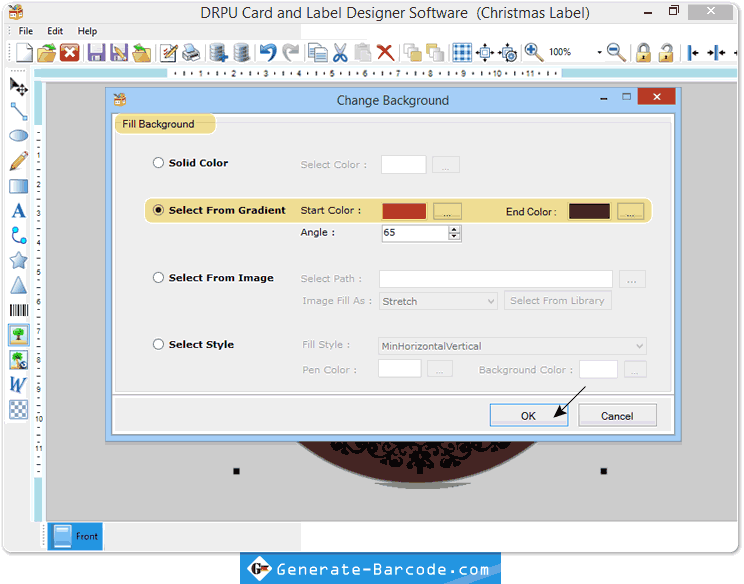Image resolution: width=744 pixels, height=584 pixels.
Task: Select the Star shape tool
Action: (x=19, y=260)
